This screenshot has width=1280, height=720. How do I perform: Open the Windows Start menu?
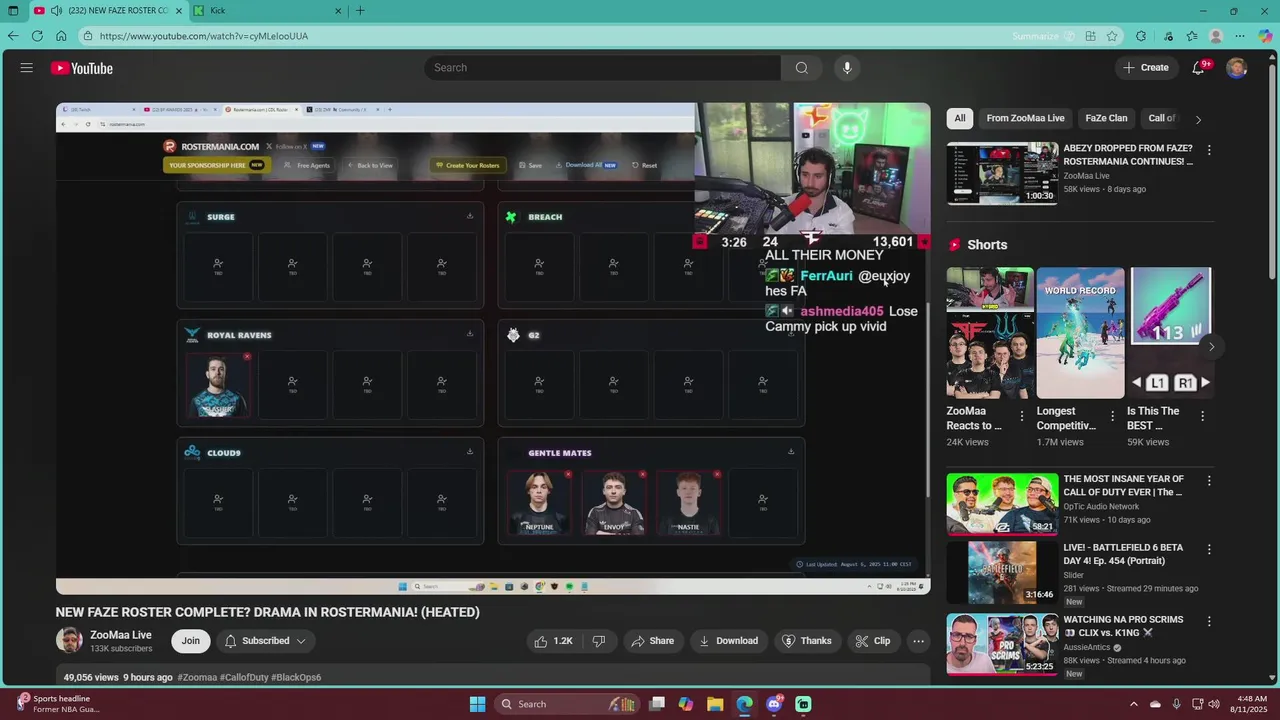478,704
